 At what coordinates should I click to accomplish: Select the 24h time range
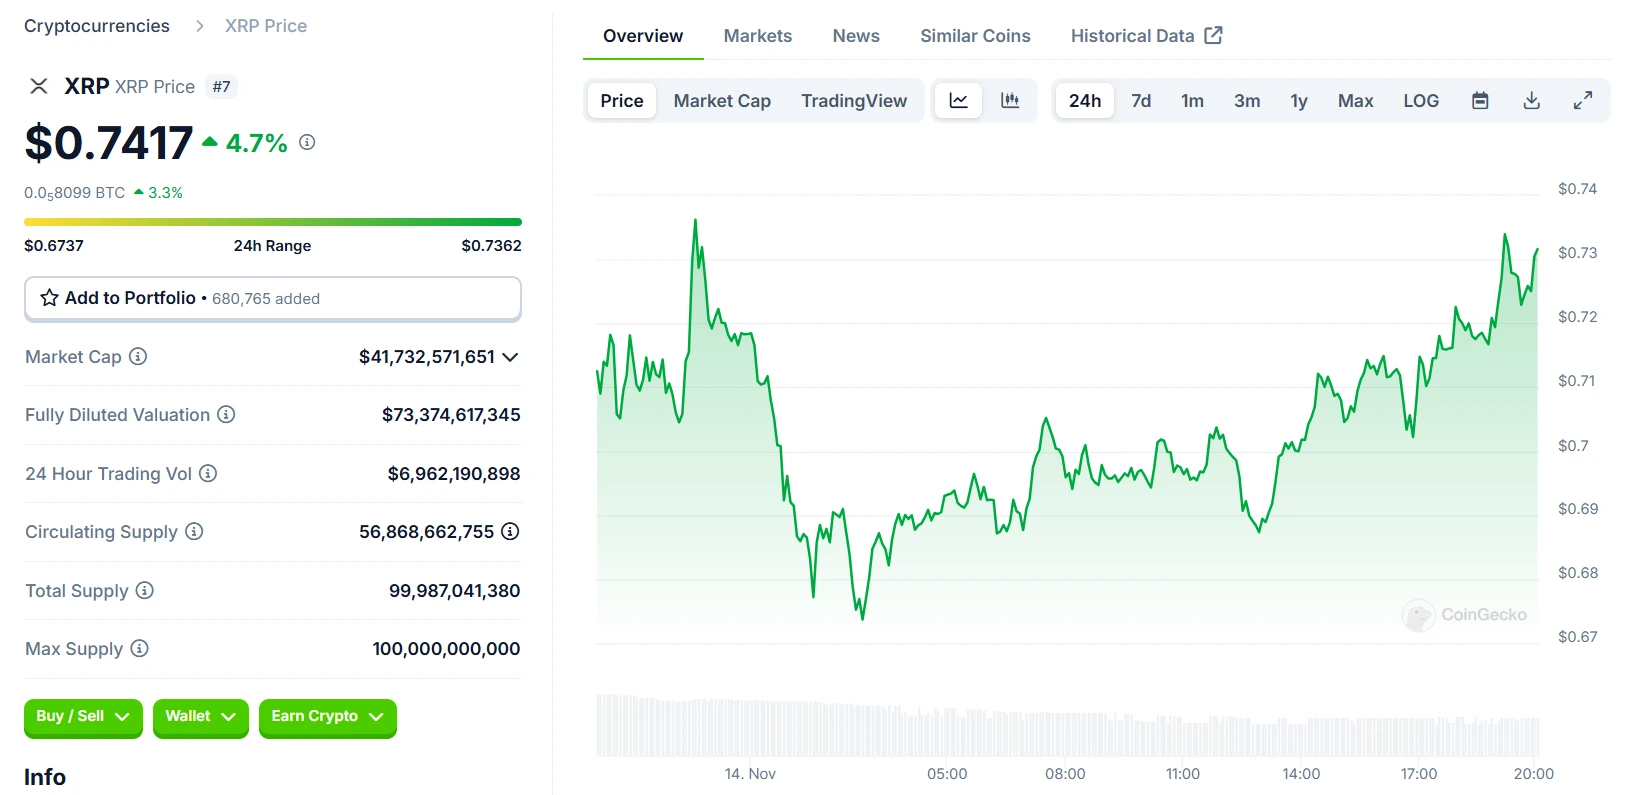[x=1085, y=100]
